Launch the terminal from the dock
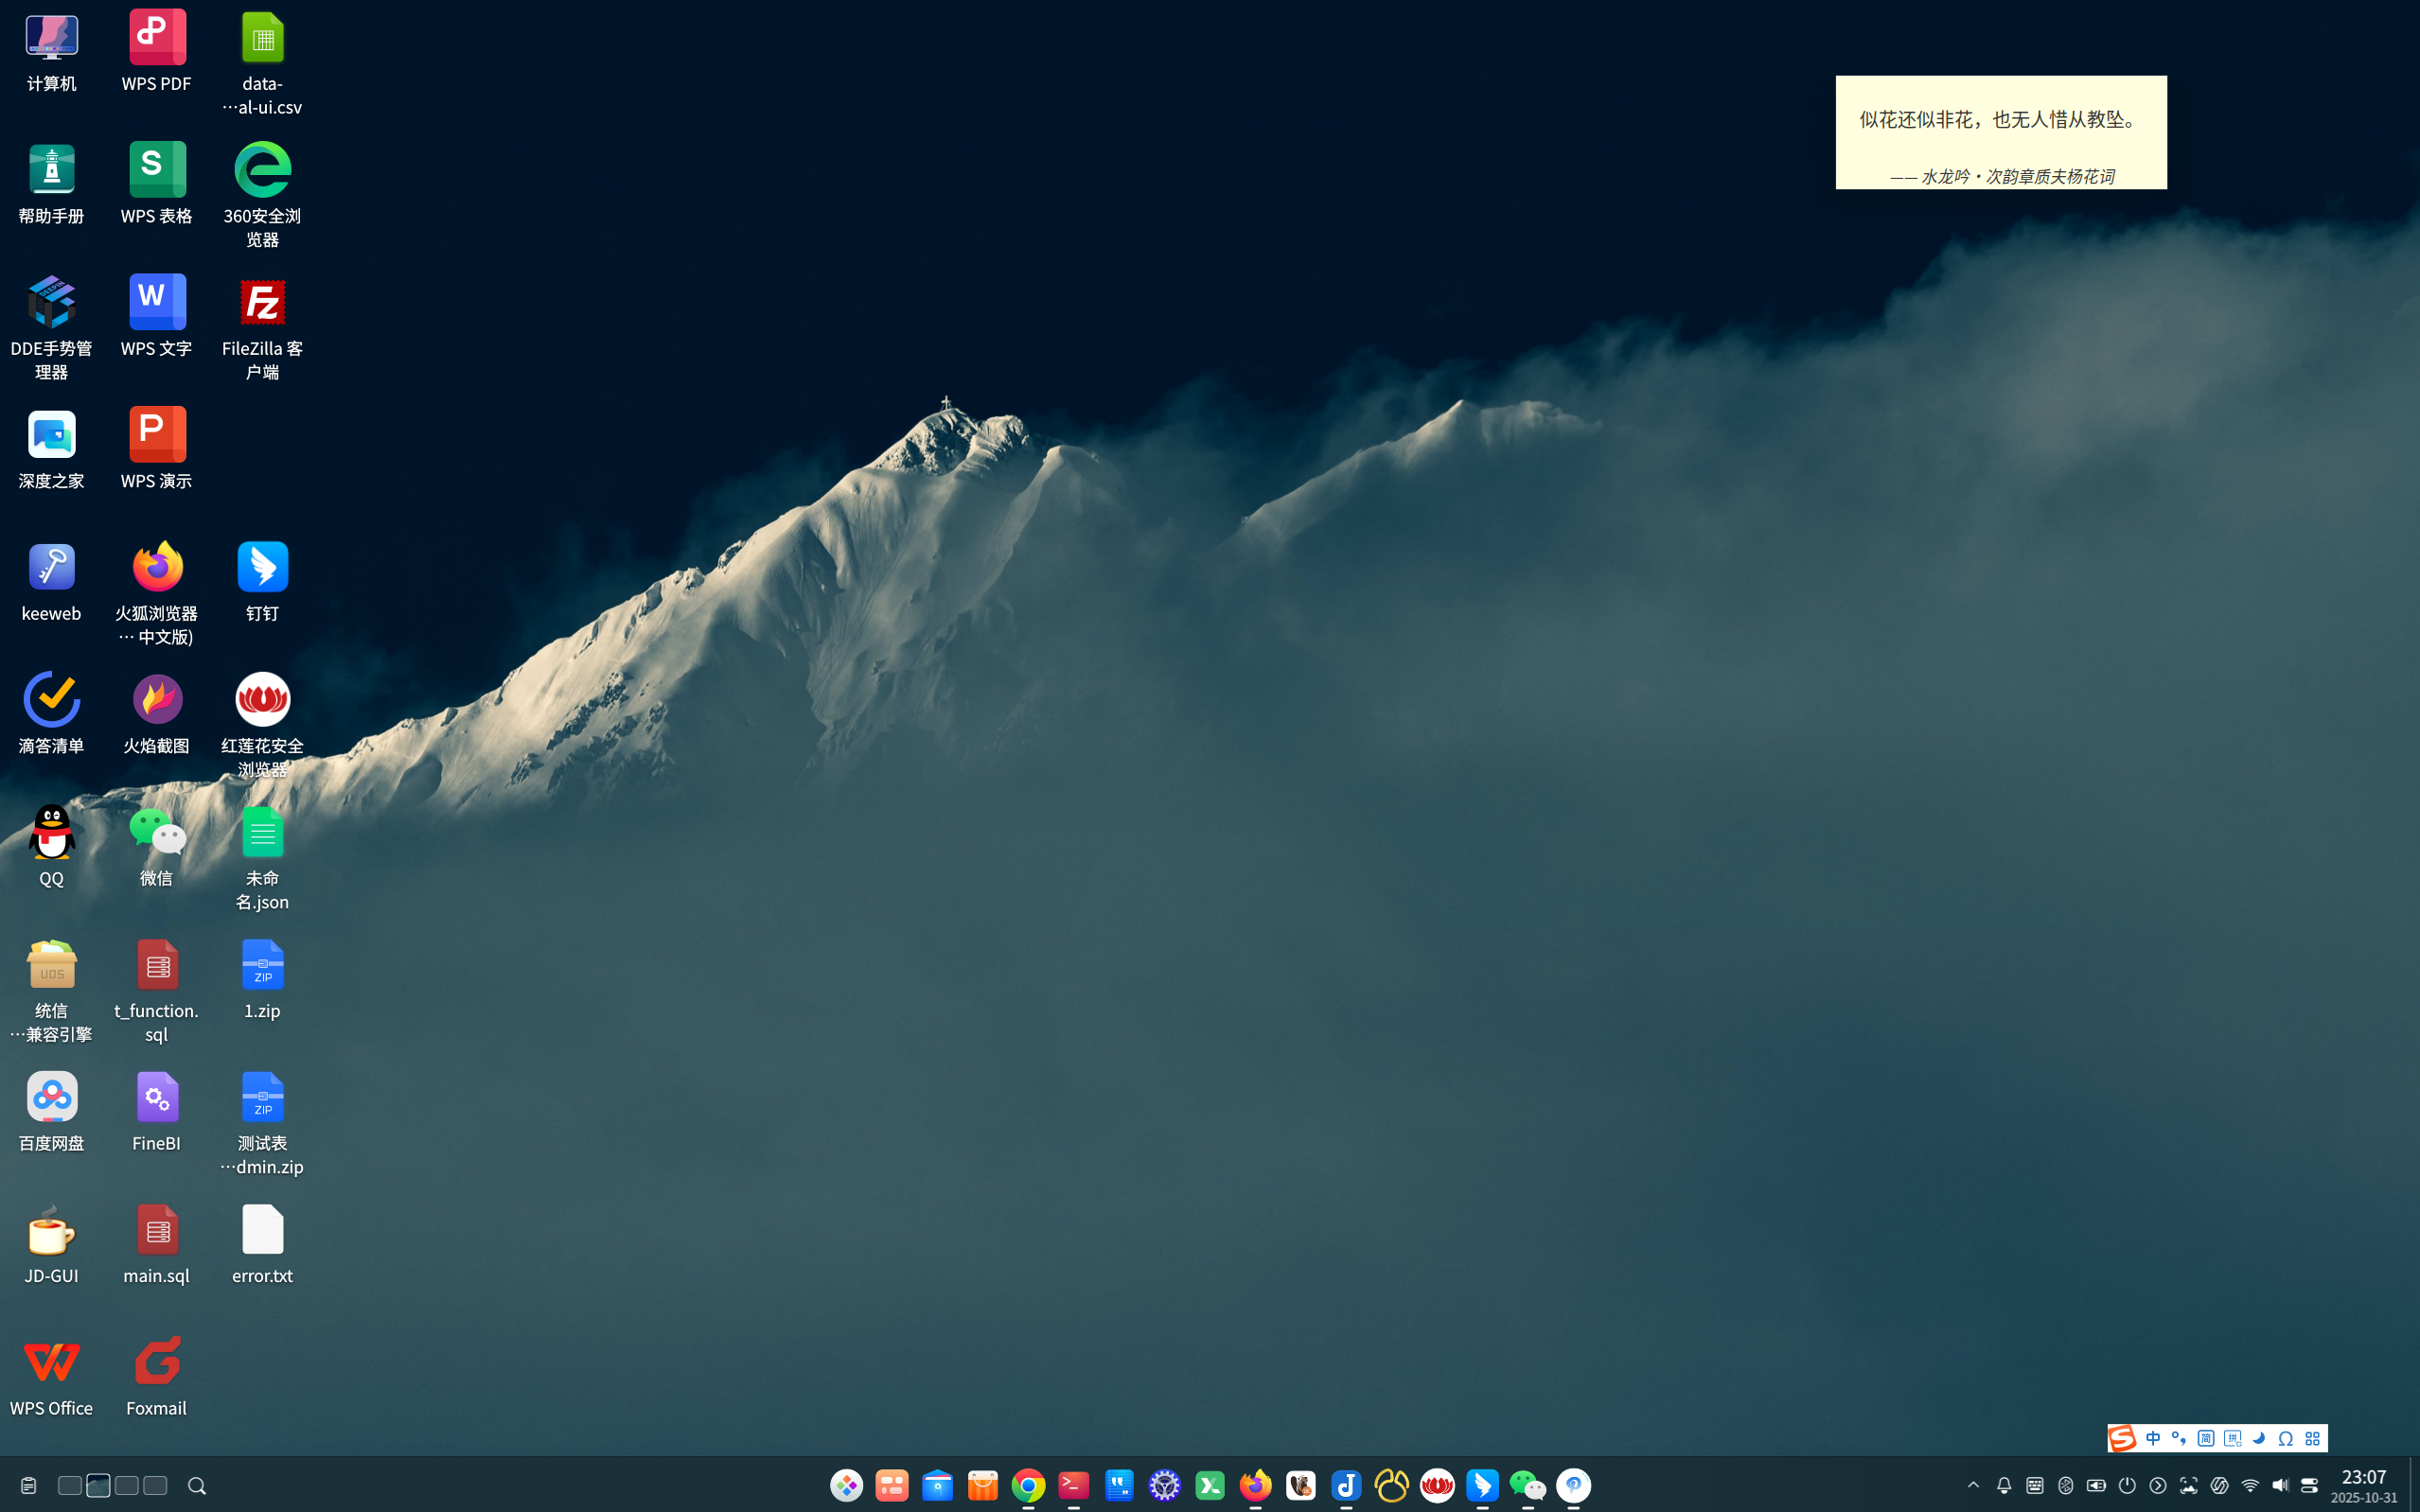 (x=1073, y=1485)
